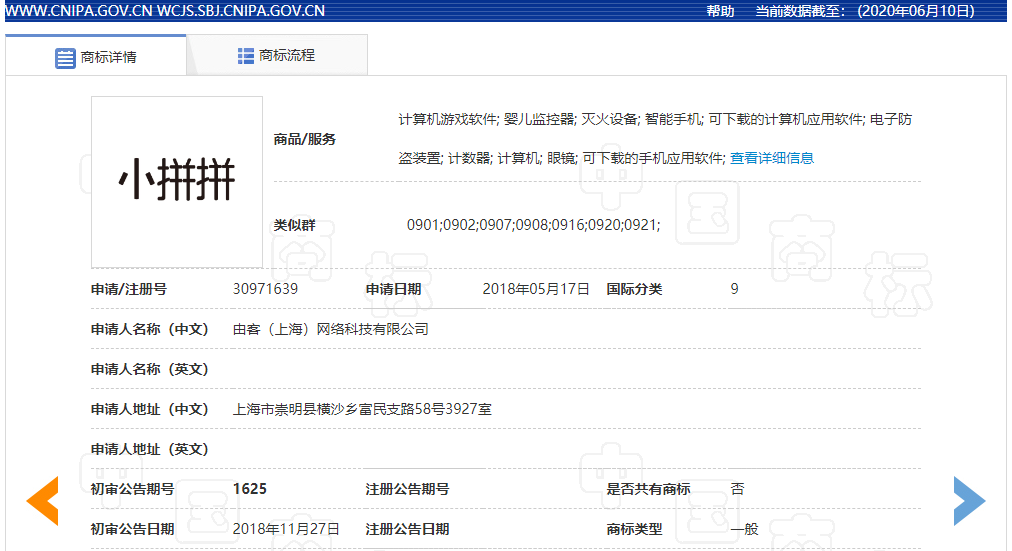Open the 查看详细信息 link
Image resolution: width=1012 pixels, height=551 pixels.
[x=771, y=158]
